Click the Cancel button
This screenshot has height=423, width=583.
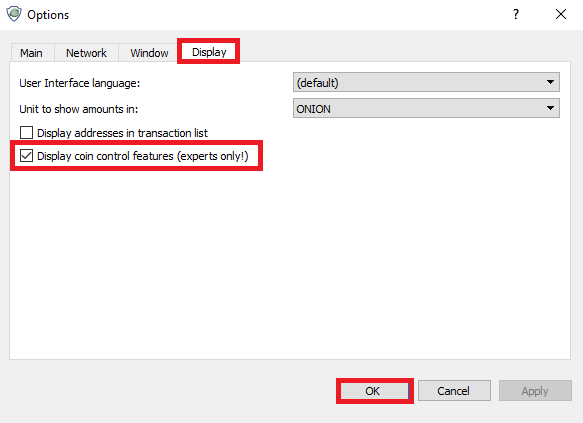454,391
